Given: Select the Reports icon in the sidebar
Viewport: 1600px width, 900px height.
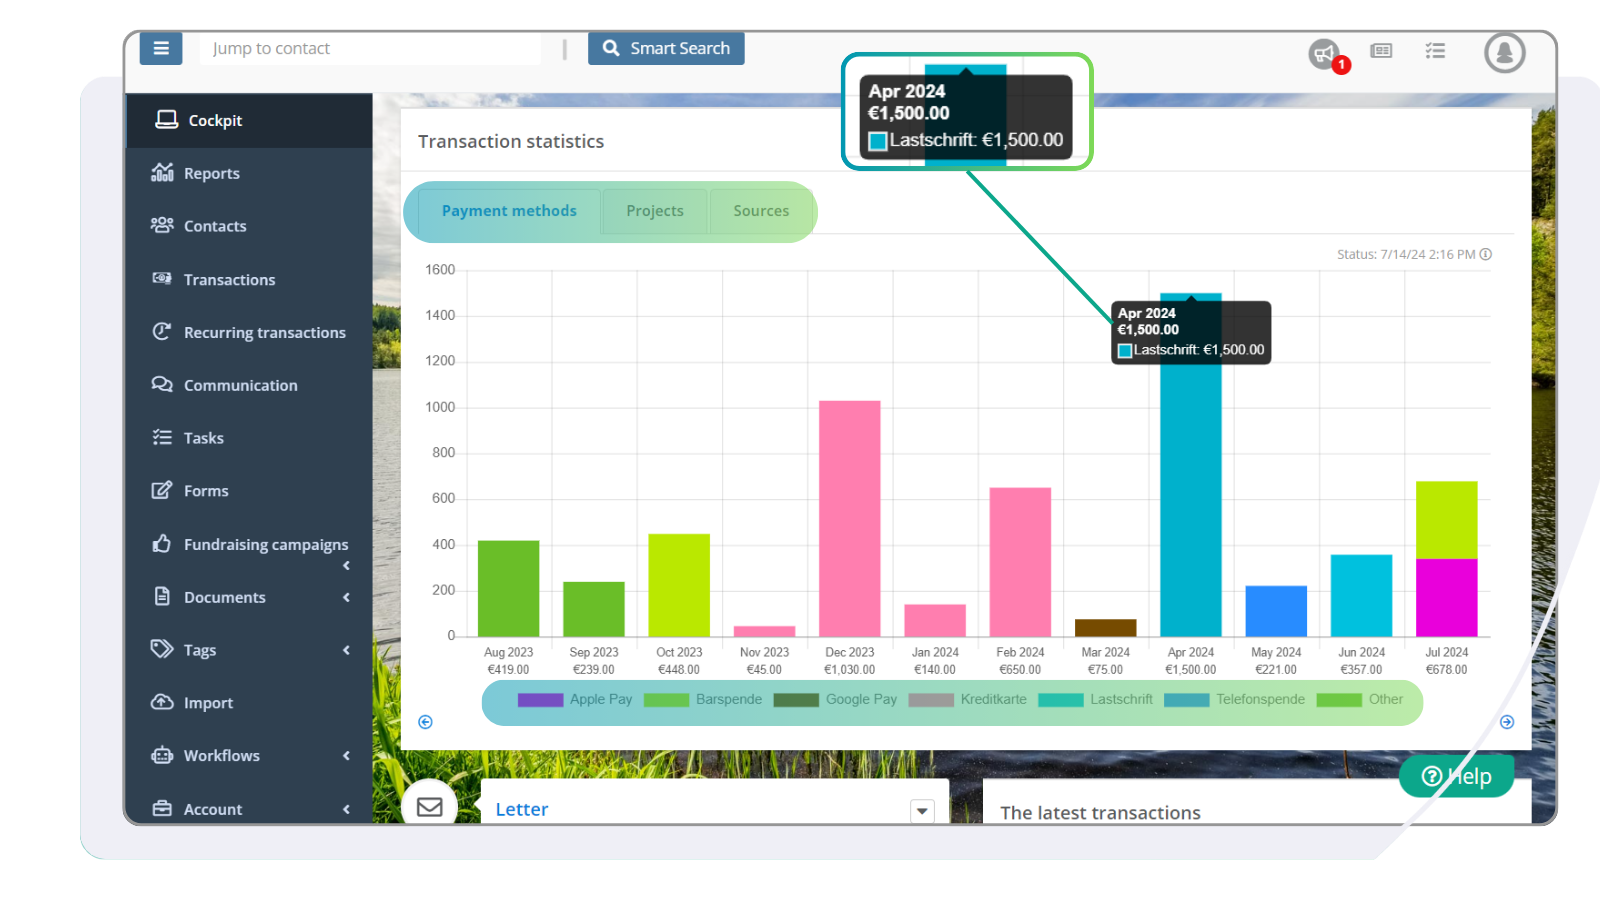Looking at the screenshot, I should [x=163, y=173].
